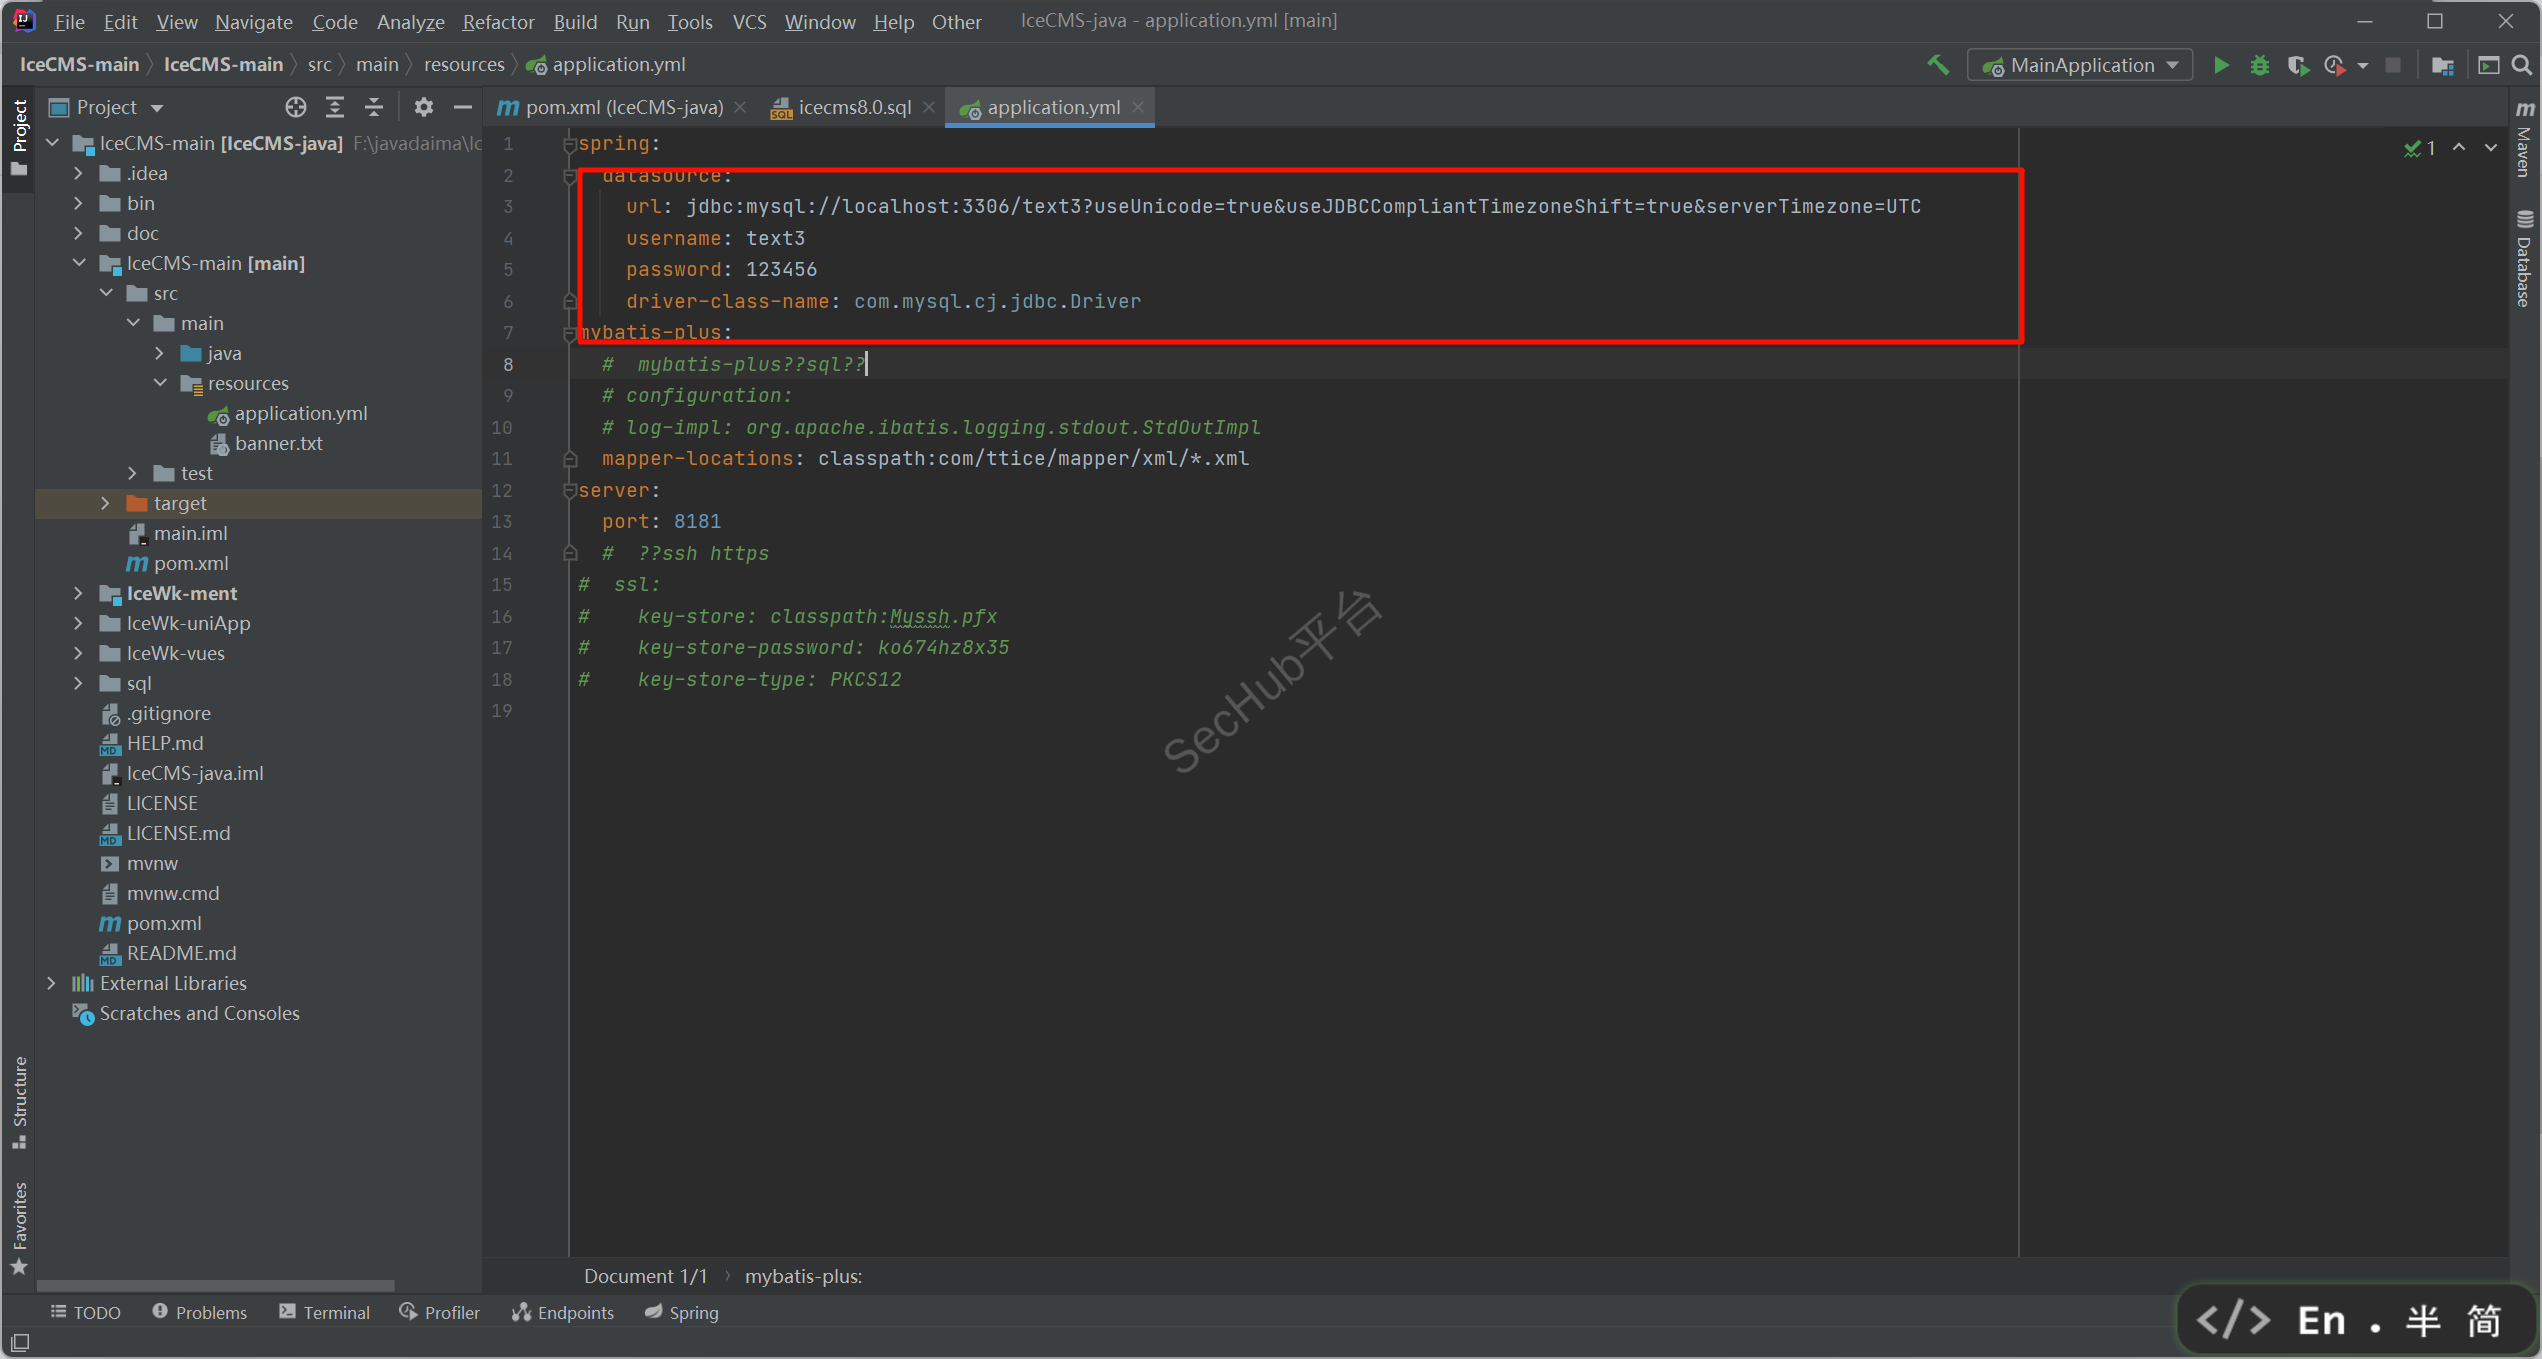The width and height of the screenshot is (2542, 1359).
Task: Open the Refactor menu
Action: 497,21
